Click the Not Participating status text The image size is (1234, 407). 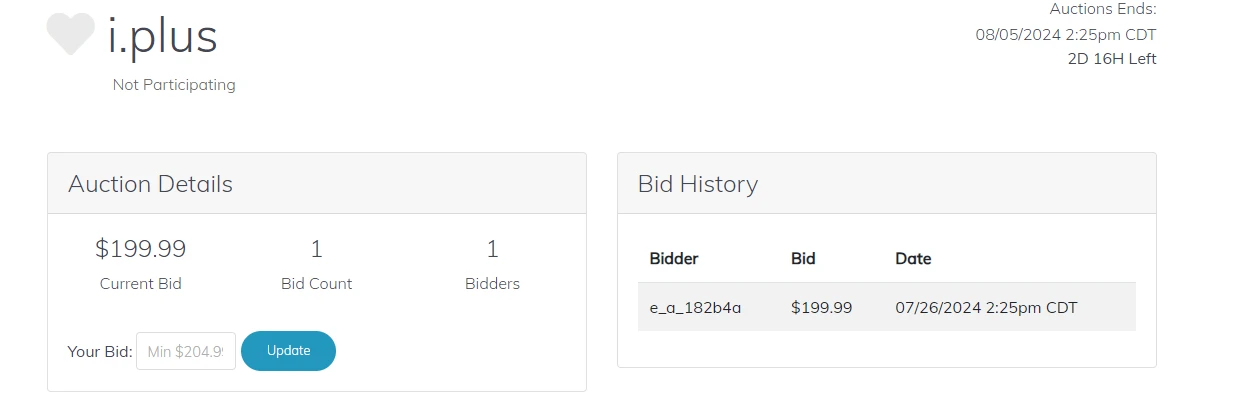click(174, 85)
